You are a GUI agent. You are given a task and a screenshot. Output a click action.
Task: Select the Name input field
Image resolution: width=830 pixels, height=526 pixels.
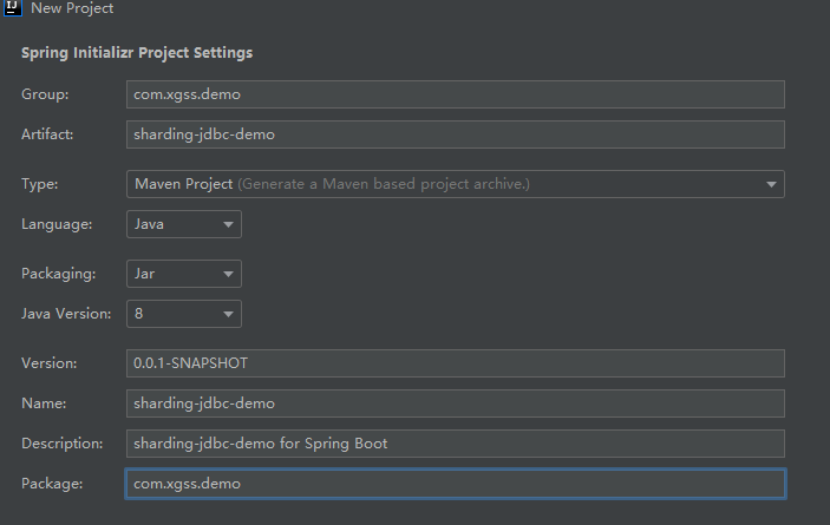[455, 403]
